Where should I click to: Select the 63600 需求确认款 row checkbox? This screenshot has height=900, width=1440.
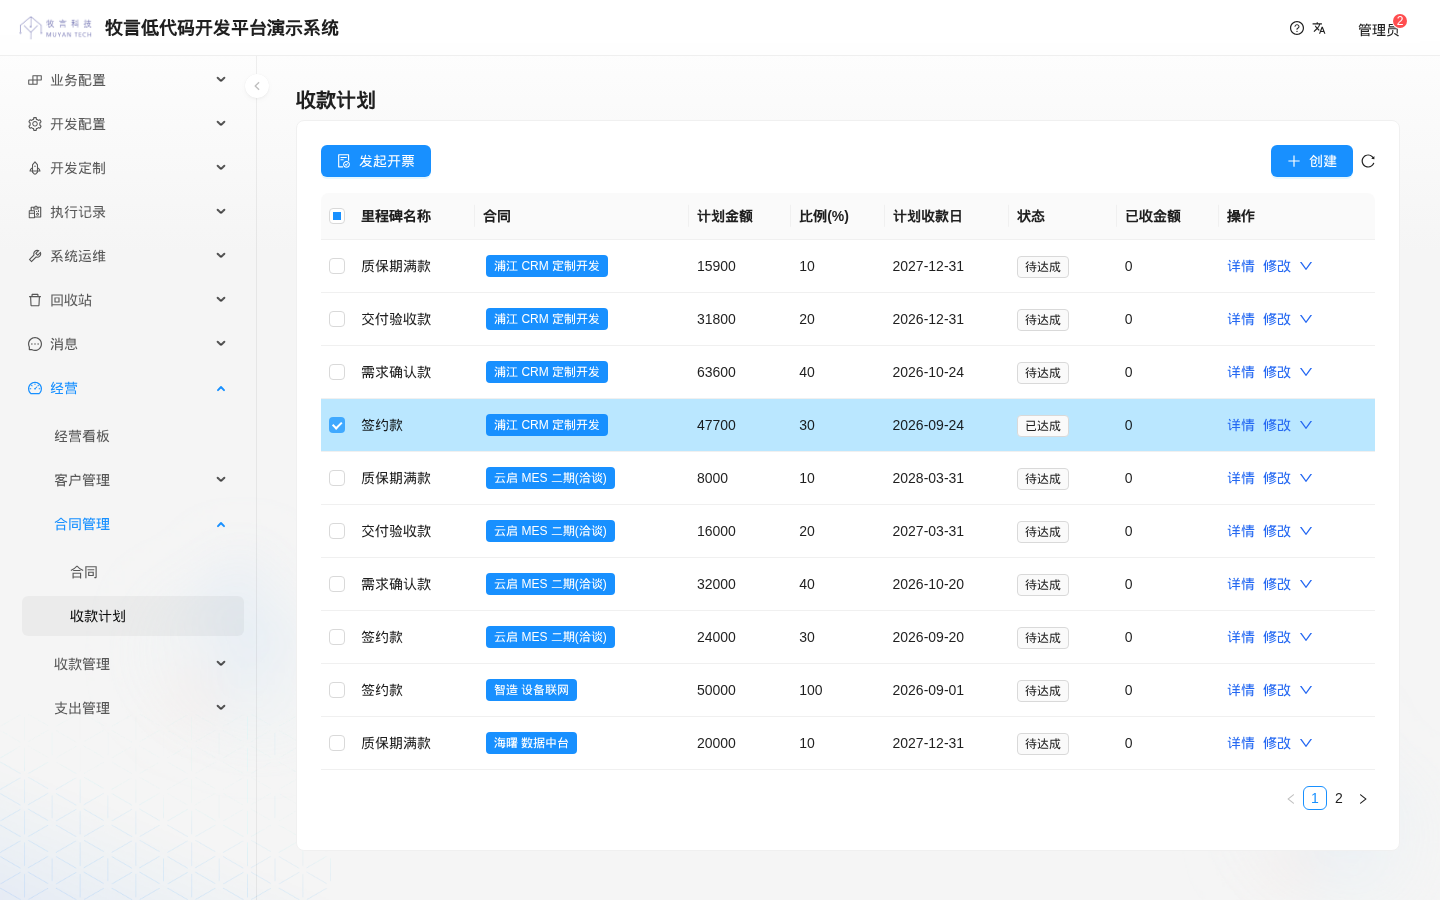[x=337, y=372]
